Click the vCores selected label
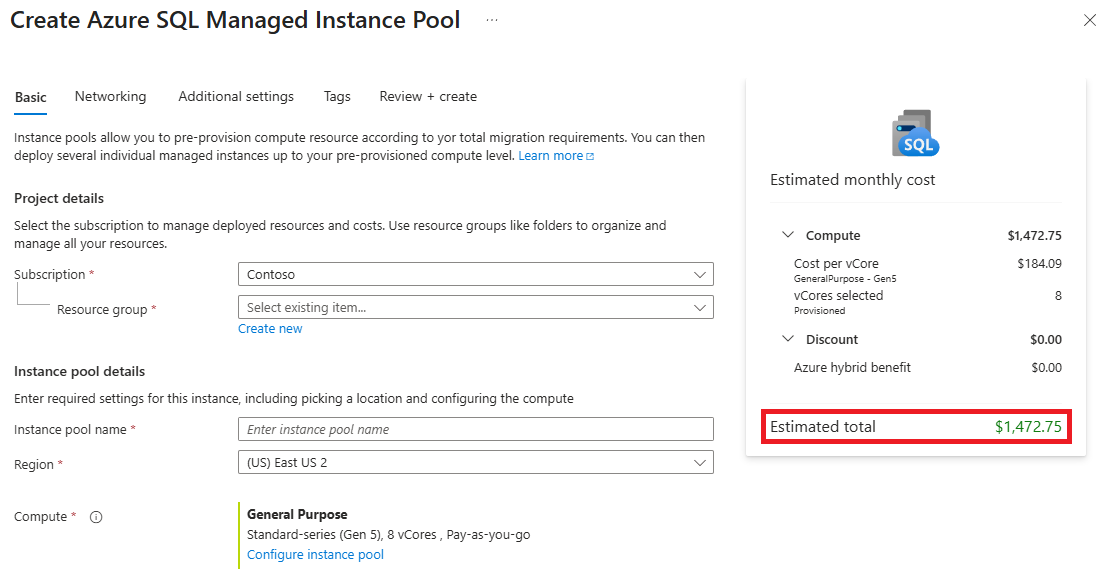 (x=838, y=295)
